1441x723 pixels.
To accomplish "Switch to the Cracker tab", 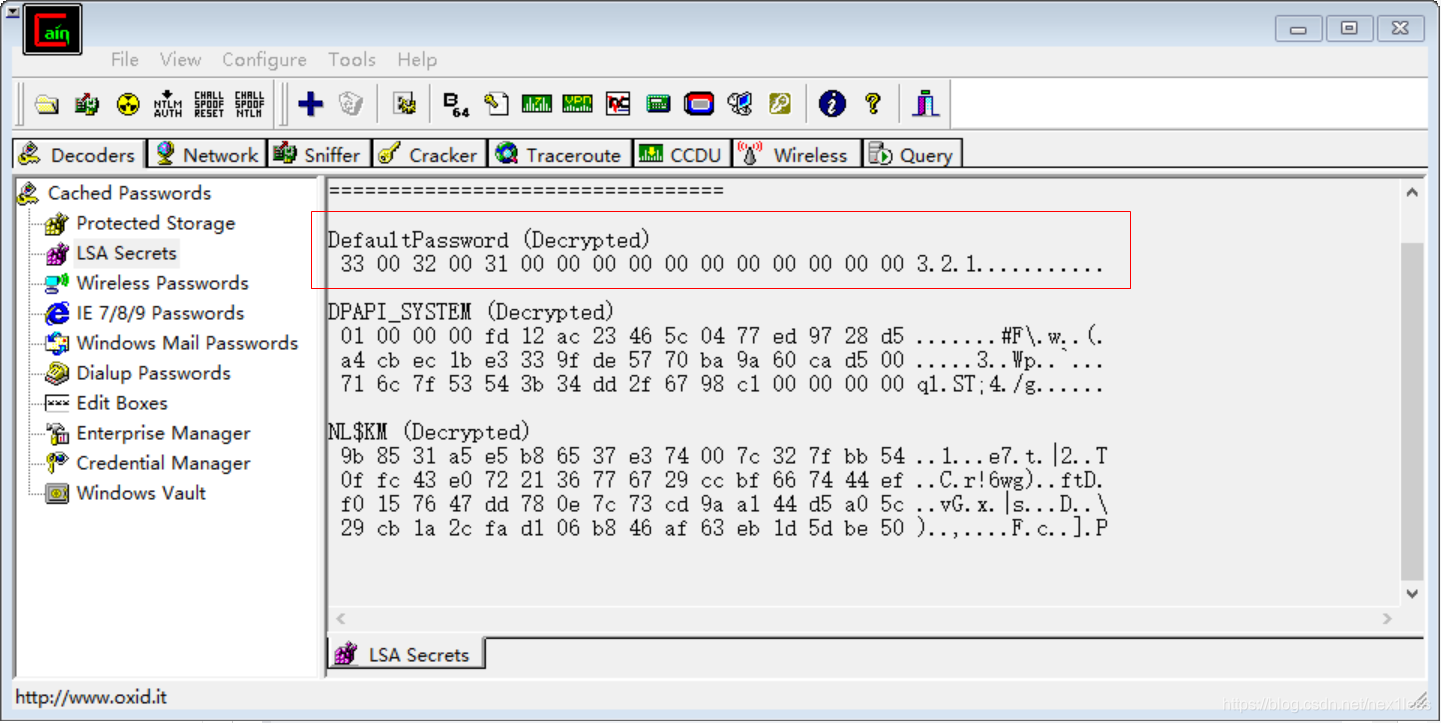I will 429,154.
